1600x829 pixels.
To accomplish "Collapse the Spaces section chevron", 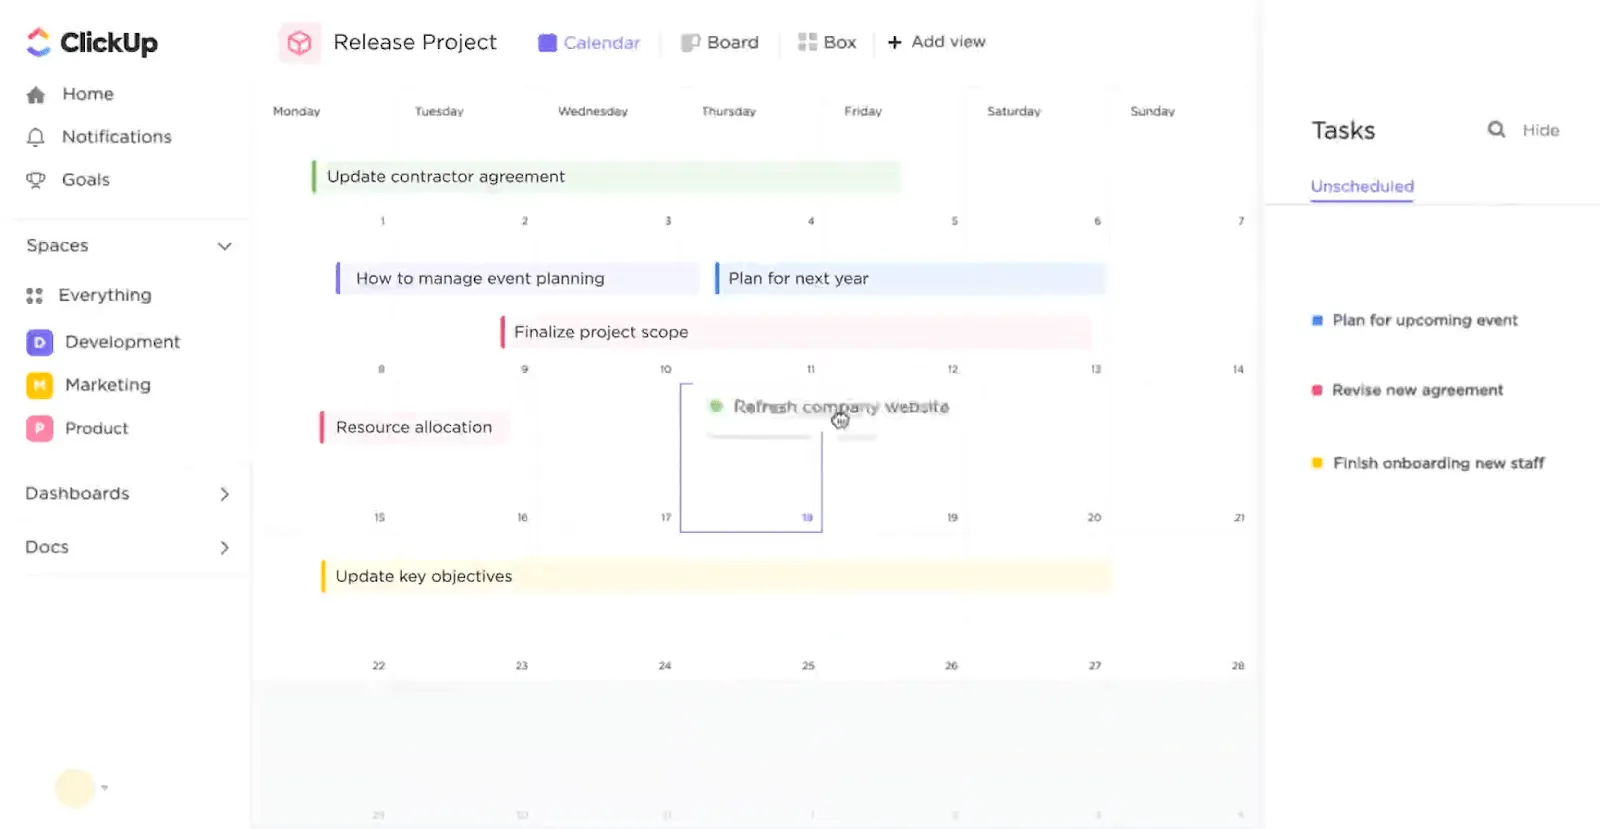I will pos(225,246).
